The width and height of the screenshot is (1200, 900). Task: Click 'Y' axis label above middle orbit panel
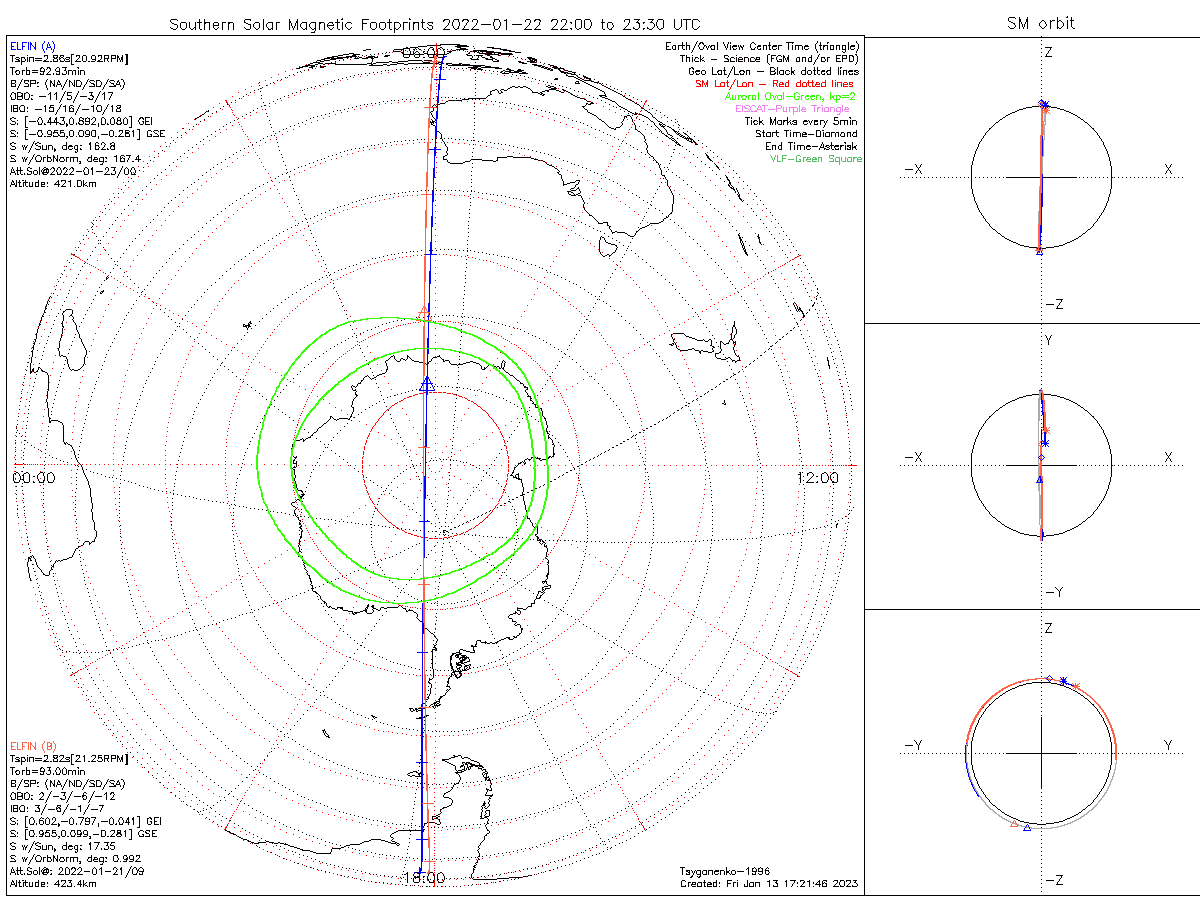(1048, 340)
